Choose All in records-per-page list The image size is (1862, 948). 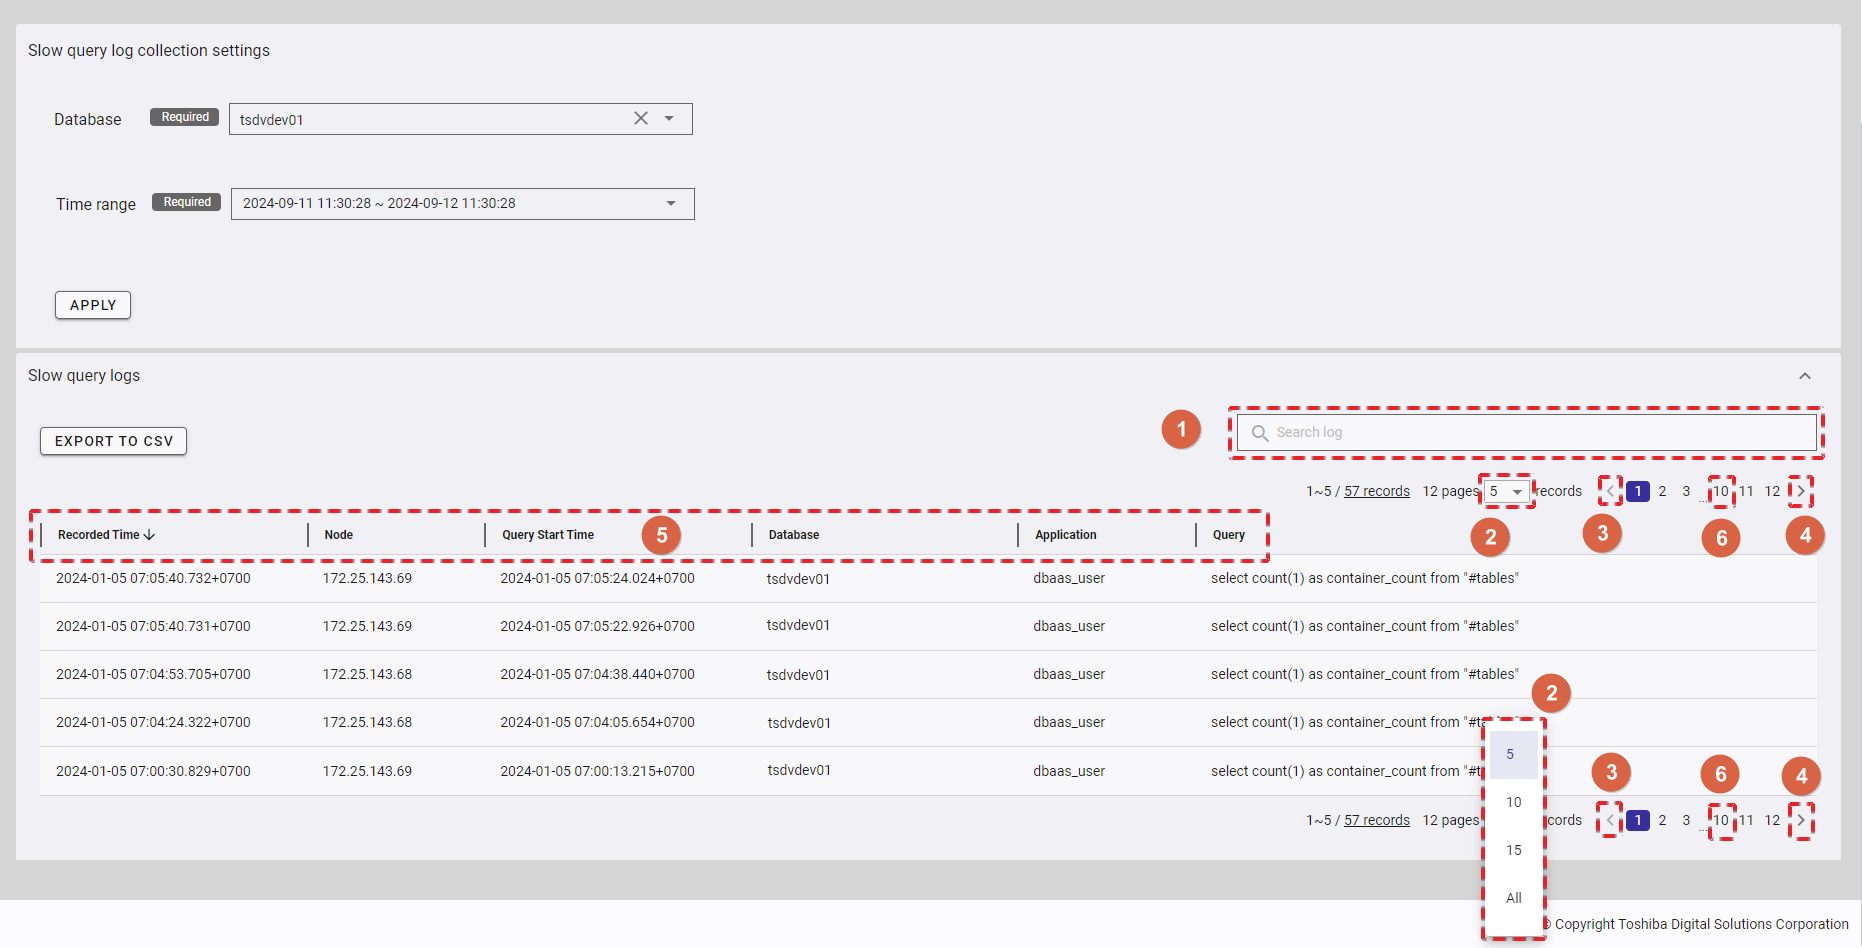[x=1513, y=898]
